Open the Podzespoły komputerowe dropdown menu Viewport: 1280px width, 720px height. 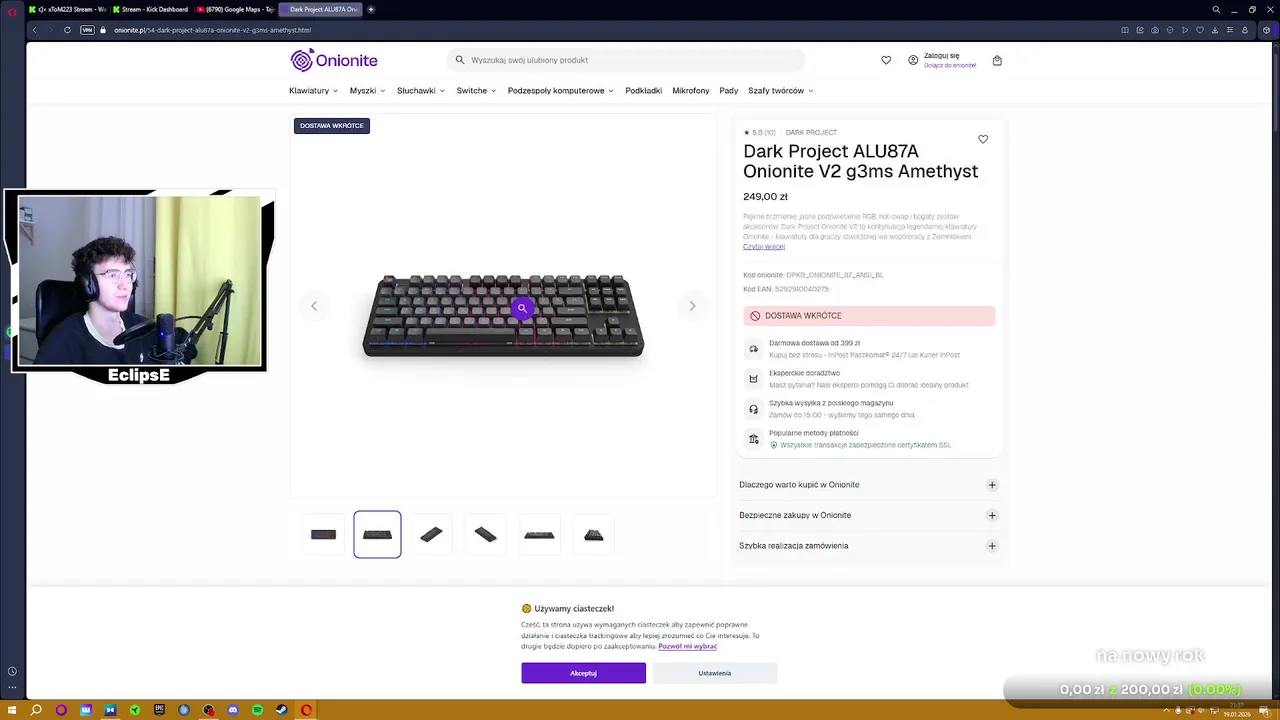point(561,91)
